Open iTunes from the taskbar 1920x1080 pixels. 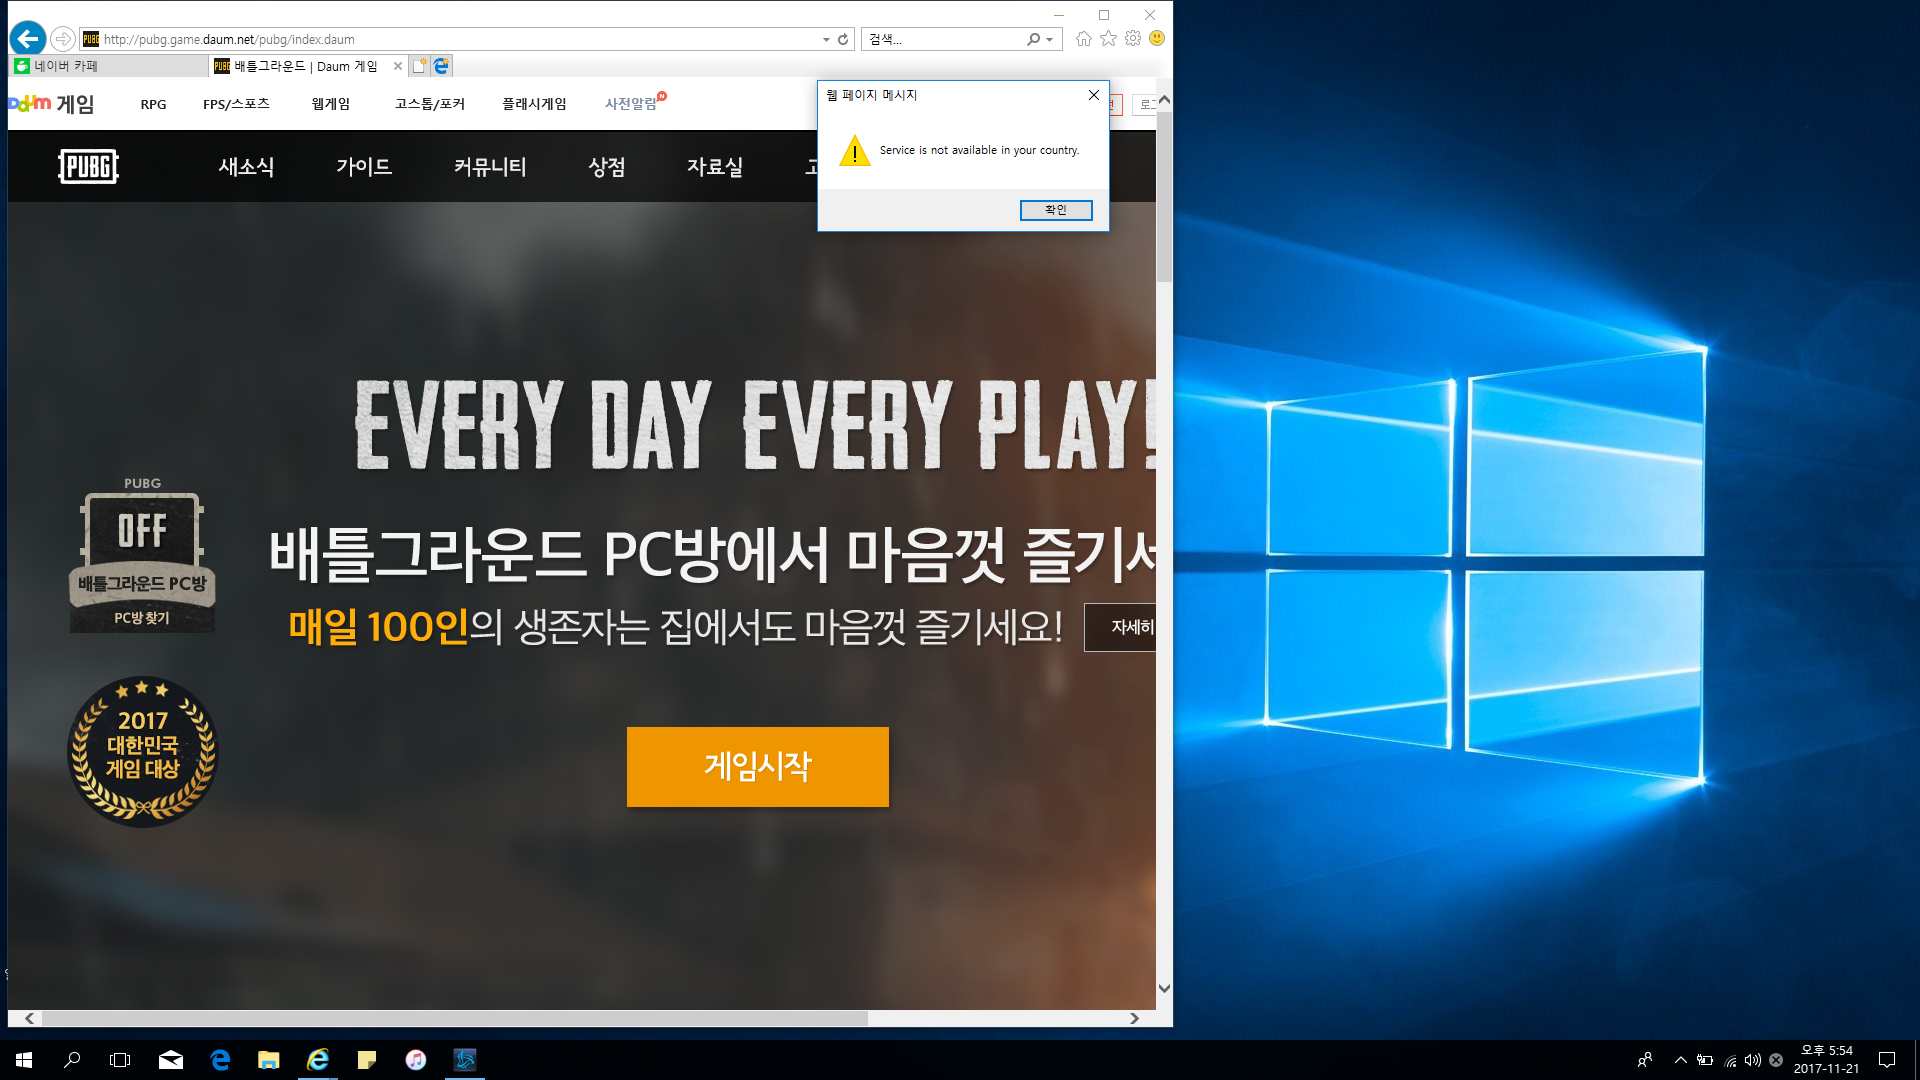pos(416,1060)
